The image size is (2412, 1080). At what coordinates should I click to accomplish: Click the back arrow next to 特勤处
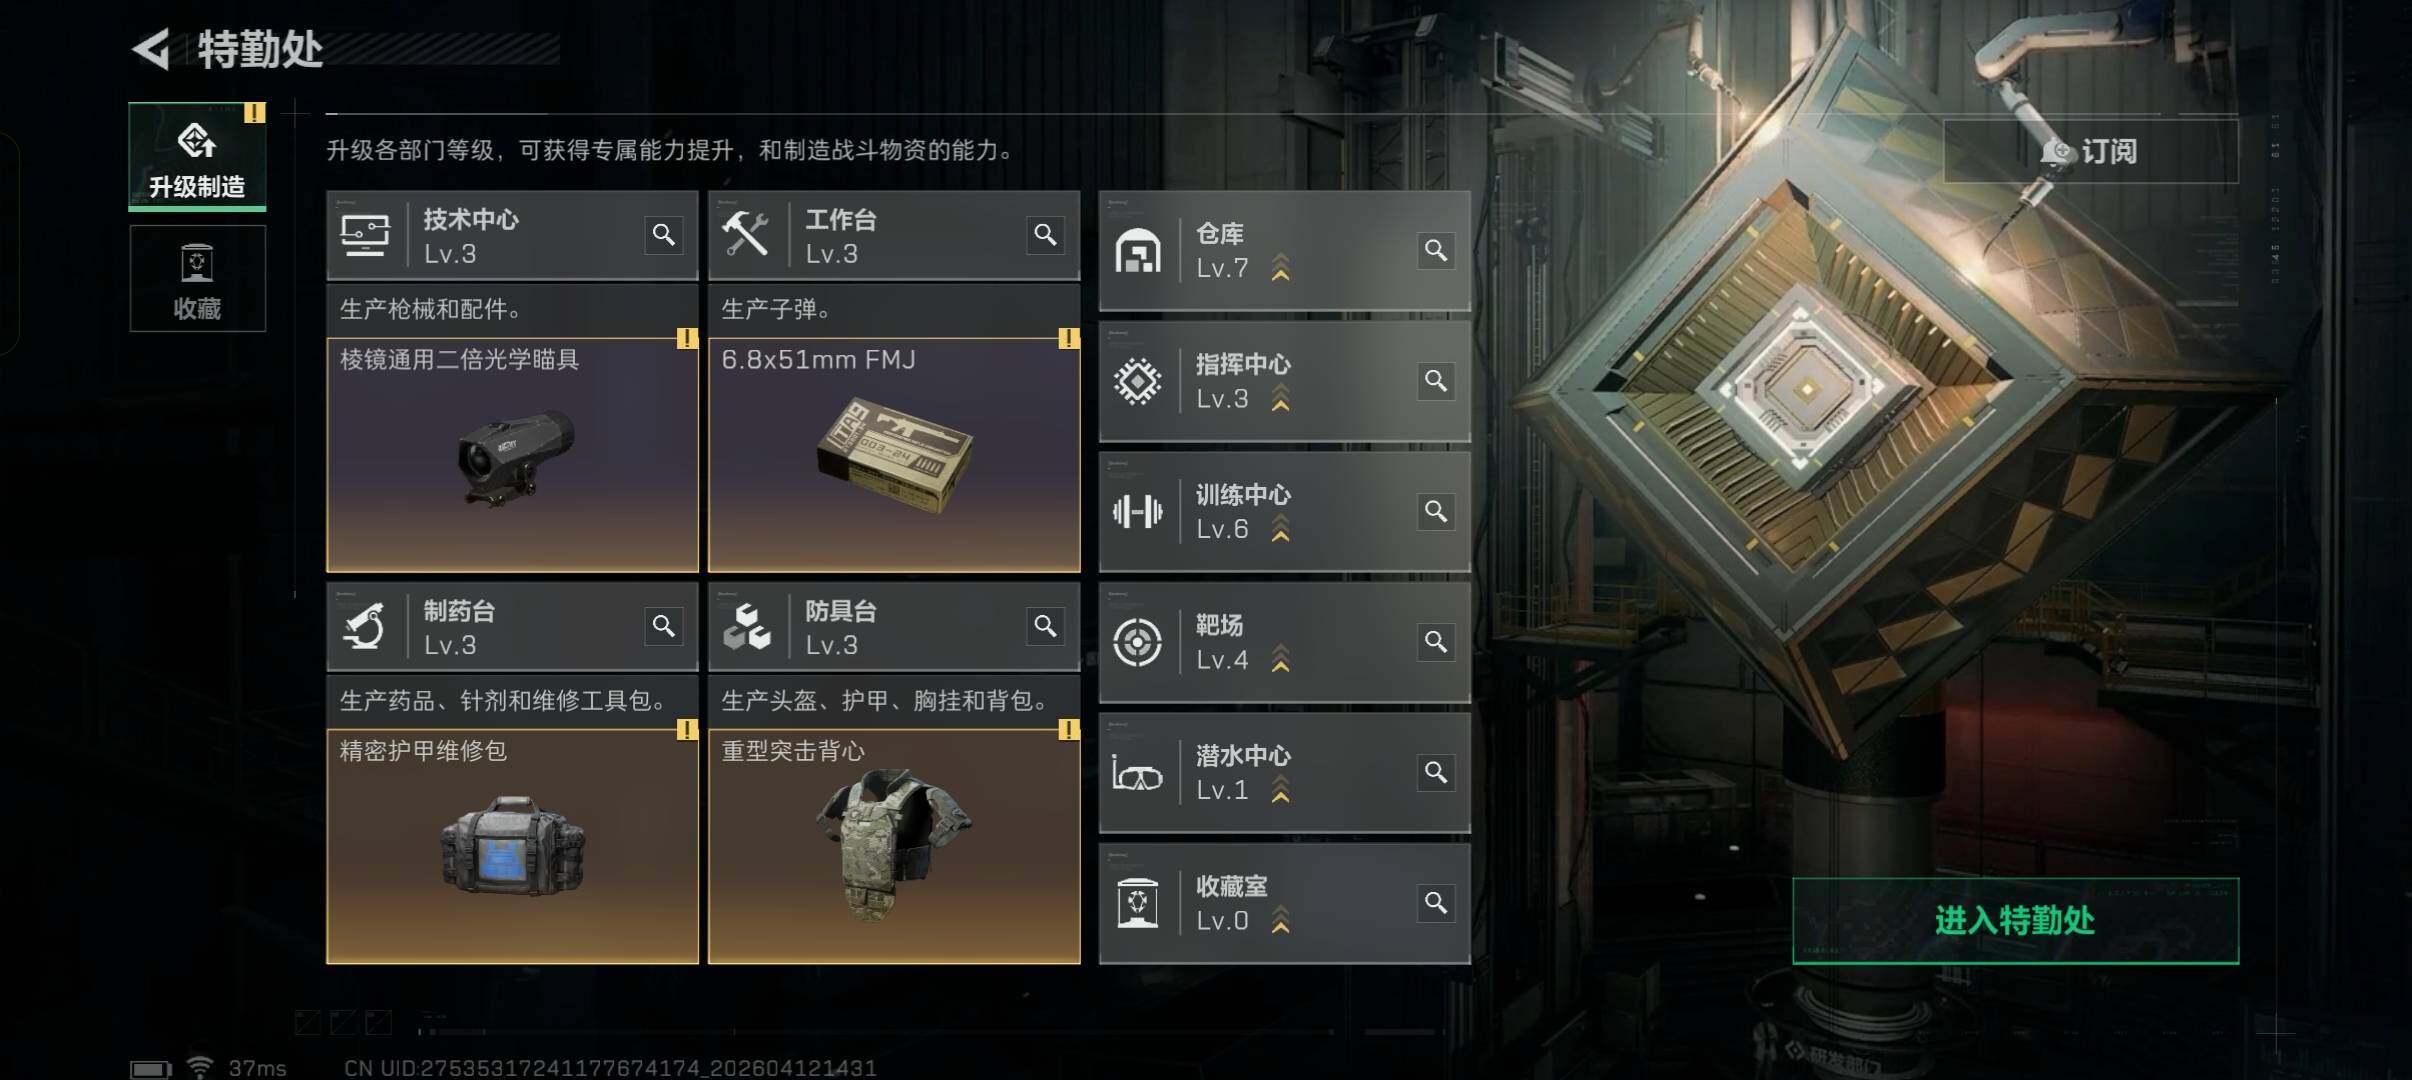pyautogui.click(x=152, y=49)
